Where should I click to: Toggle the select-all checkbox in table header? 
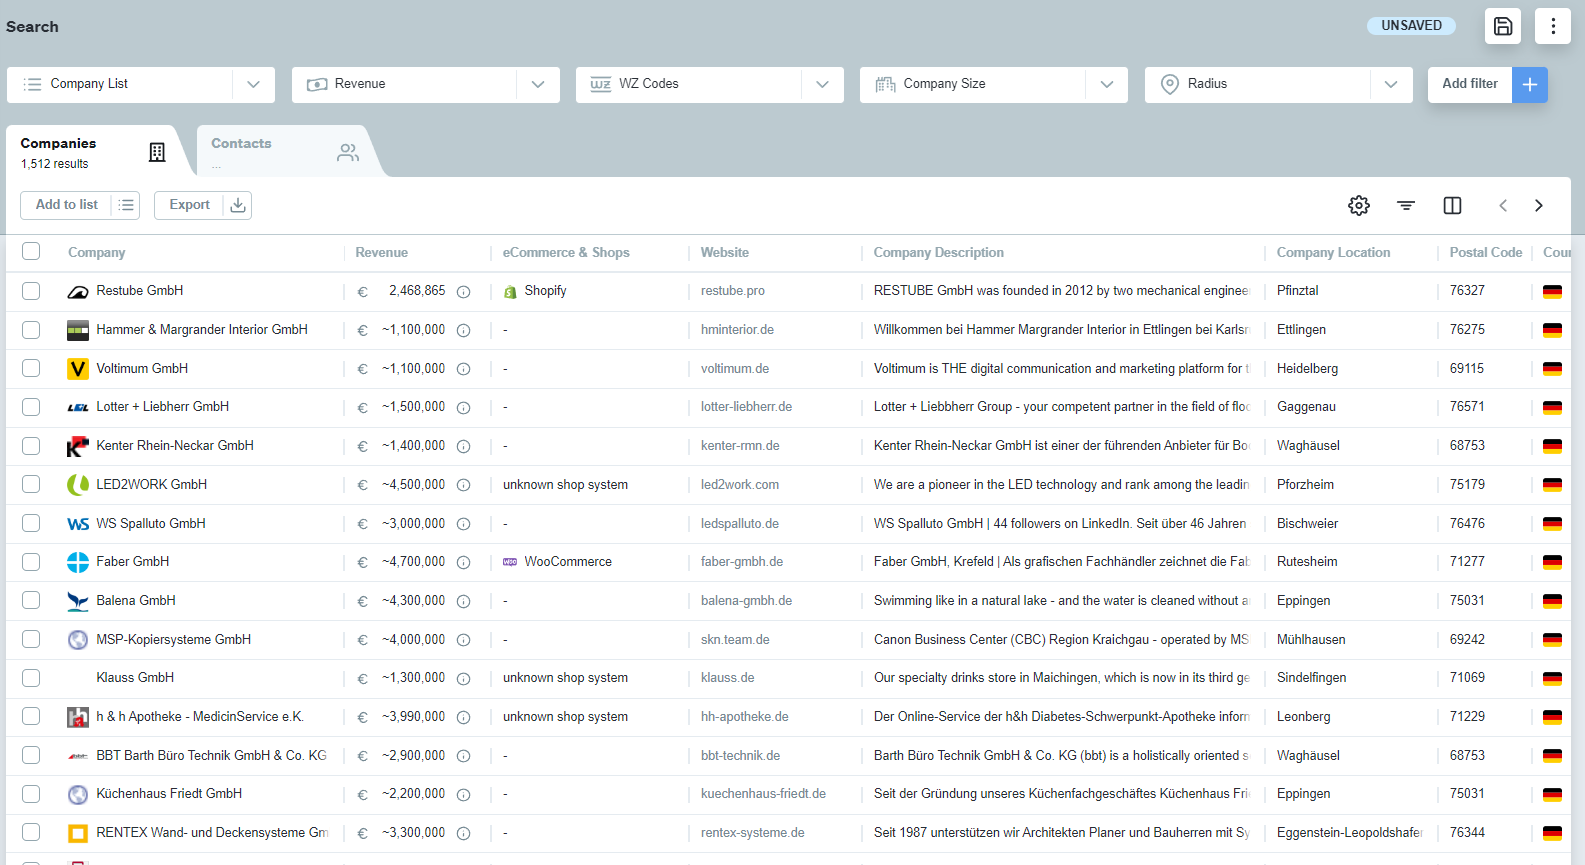(31, 251)
